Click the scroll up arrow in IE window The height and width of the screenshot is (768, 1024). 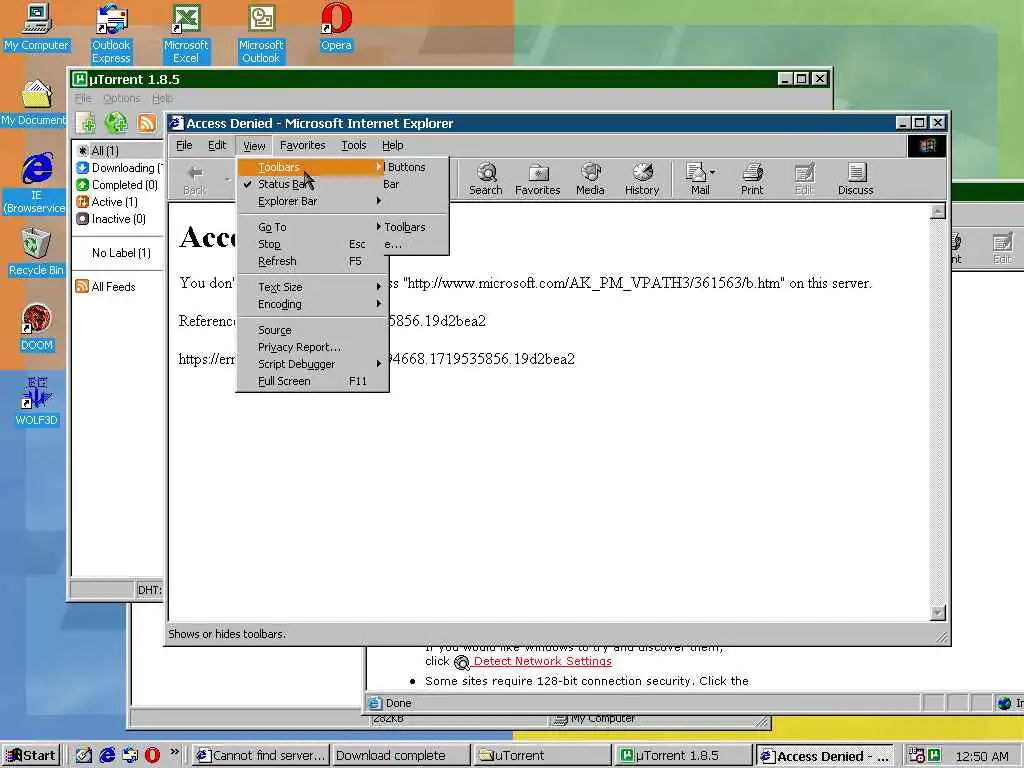[x=938, y=211]
